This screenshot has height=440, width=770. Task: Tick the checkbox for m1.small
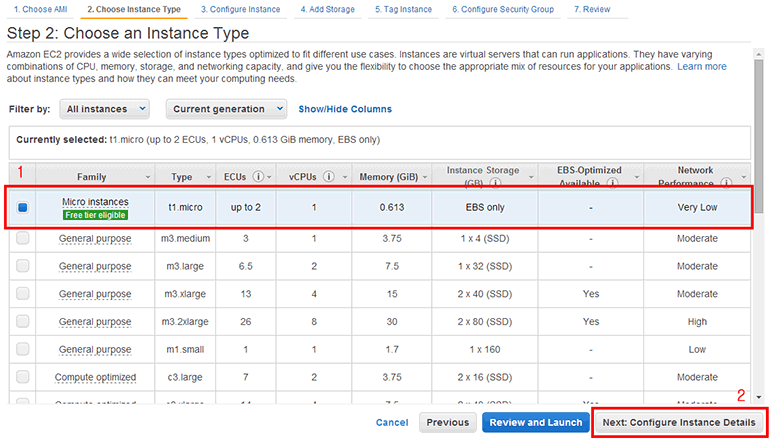click(x=23, y=350)
